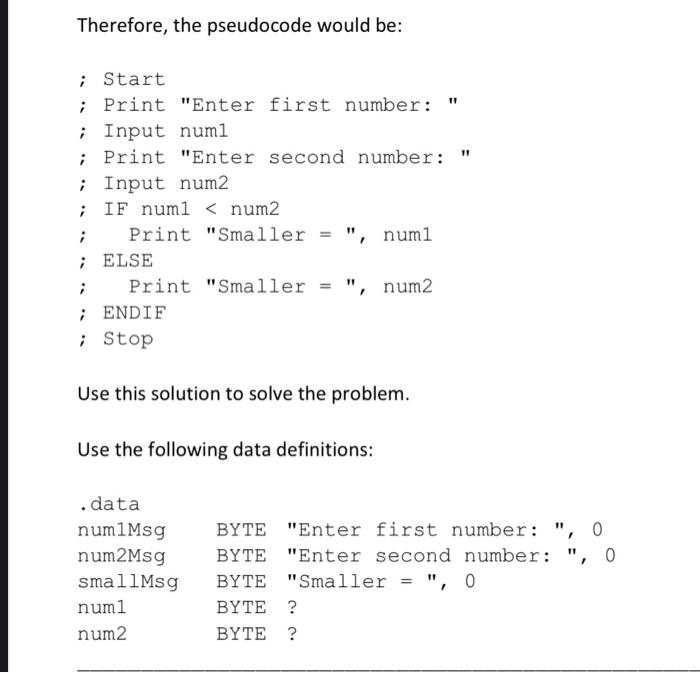This screenshot has height=673, width=700.
Task: Click the num2Msg BYTE definition
Action: pyautogui.click(x=346, y=556)
